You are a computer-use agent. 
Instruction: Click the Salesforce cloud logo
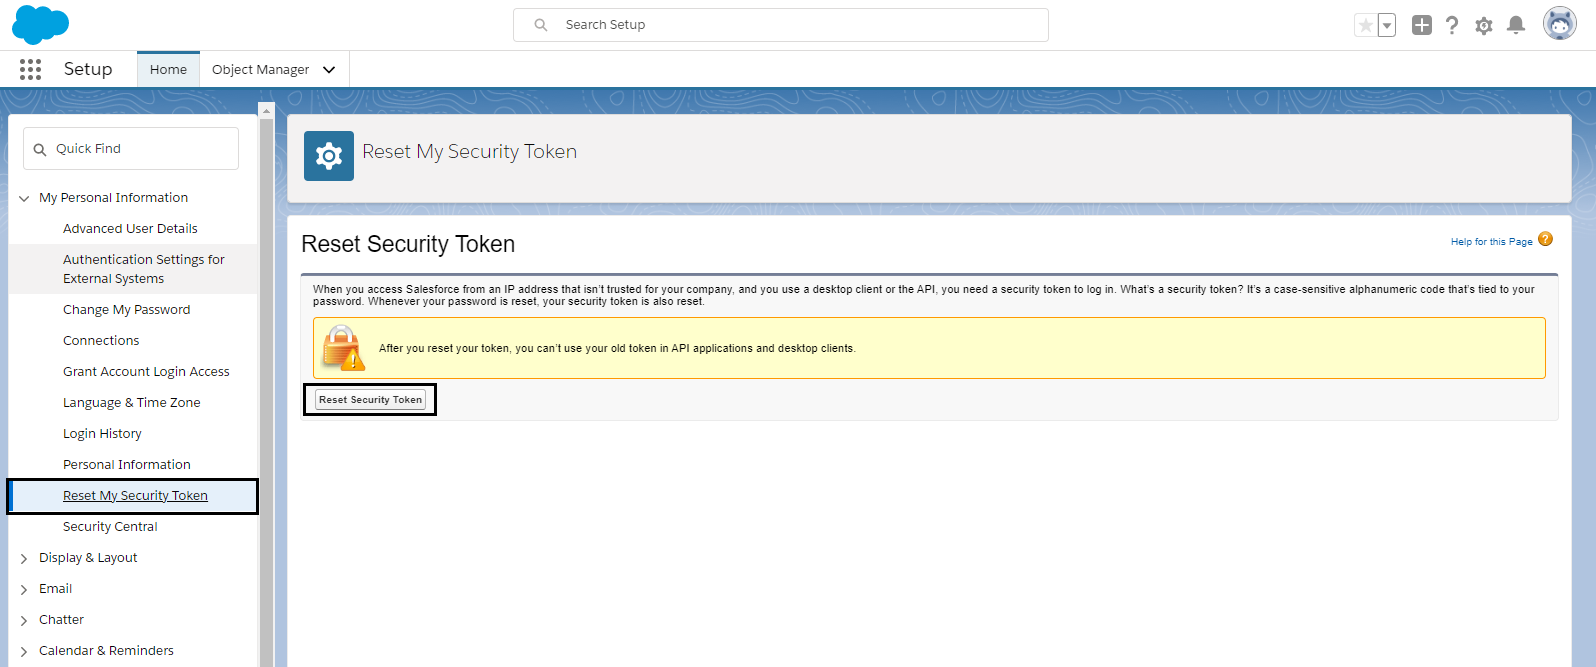(40, 24)
